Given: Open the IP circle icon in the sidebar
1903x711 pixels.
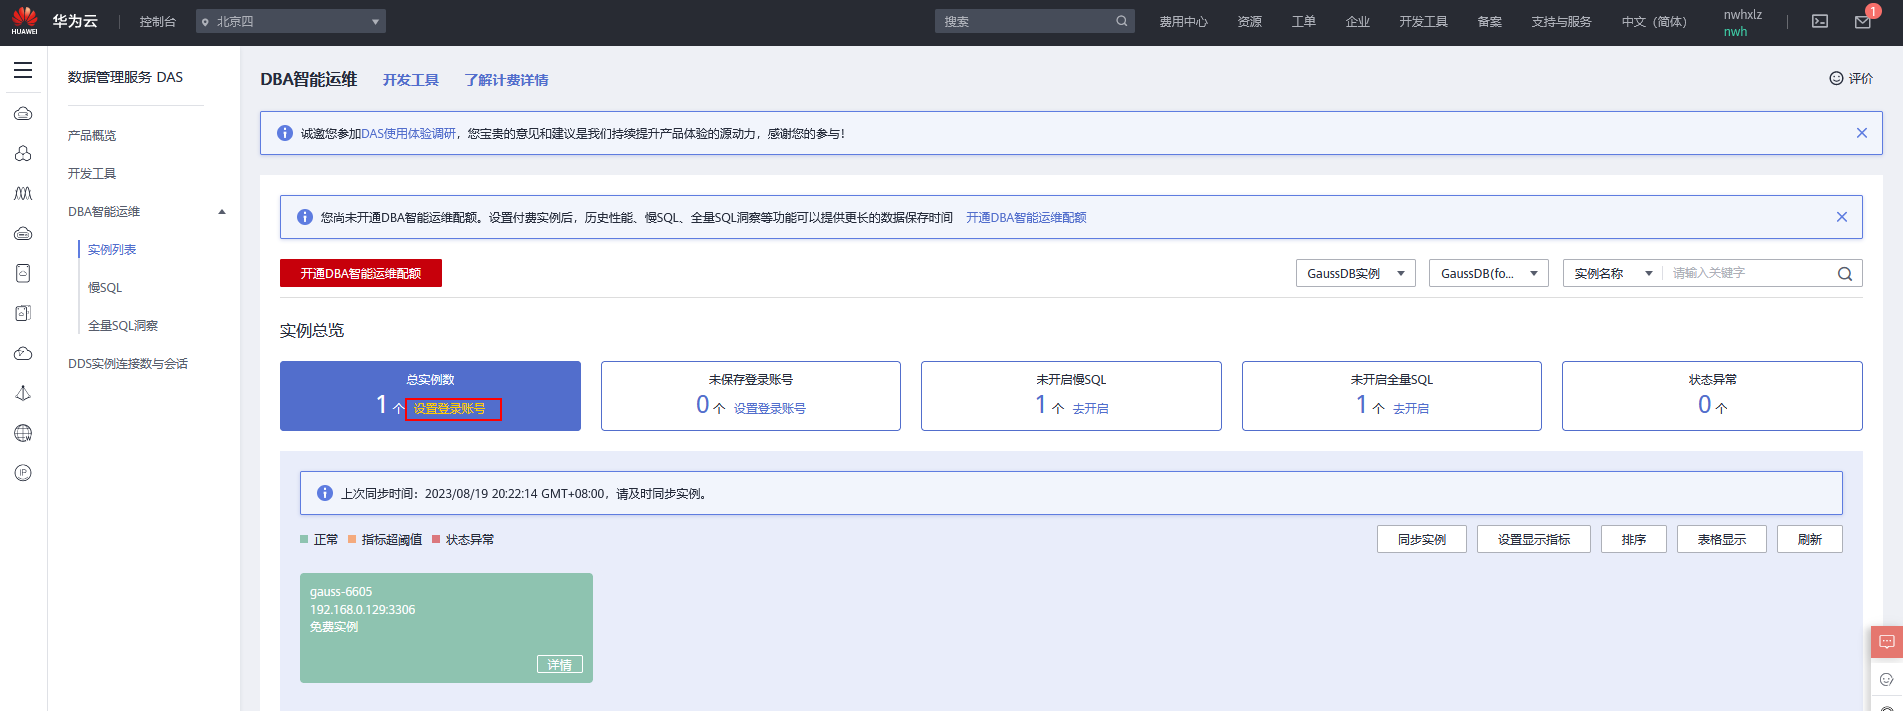Looking at the screenshot, I should [x=23, y=473].
